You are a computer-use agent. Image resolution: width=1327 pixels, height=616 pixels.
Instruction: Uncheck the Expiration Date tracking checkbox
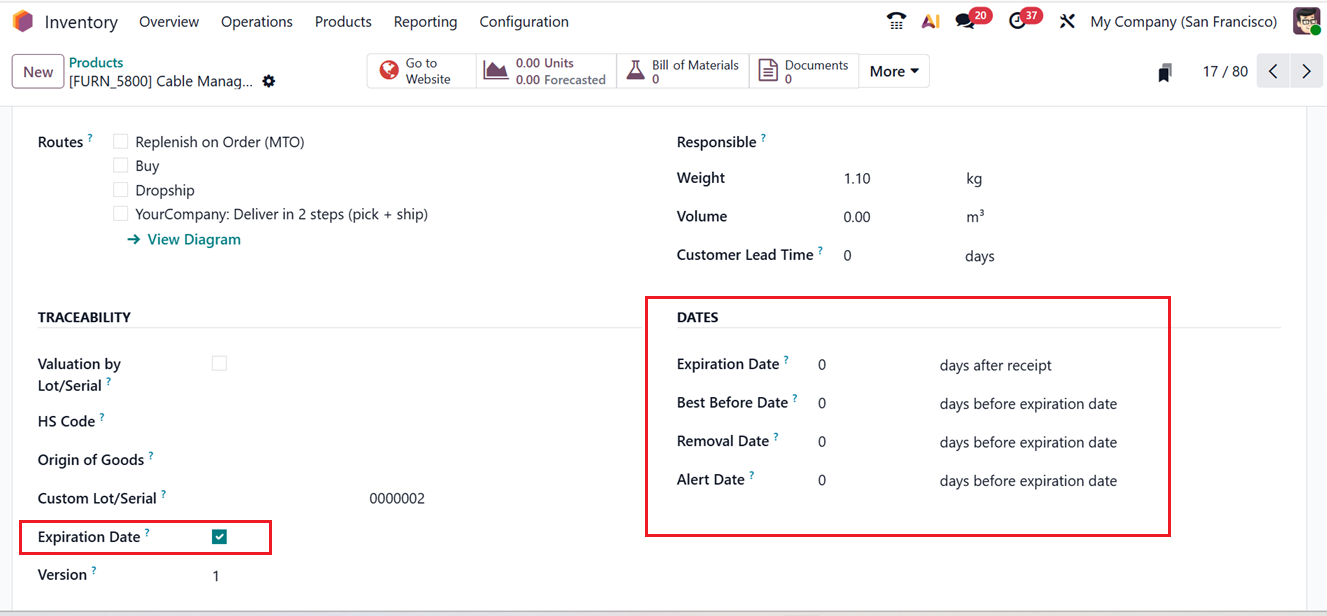(x=219, y=537)
